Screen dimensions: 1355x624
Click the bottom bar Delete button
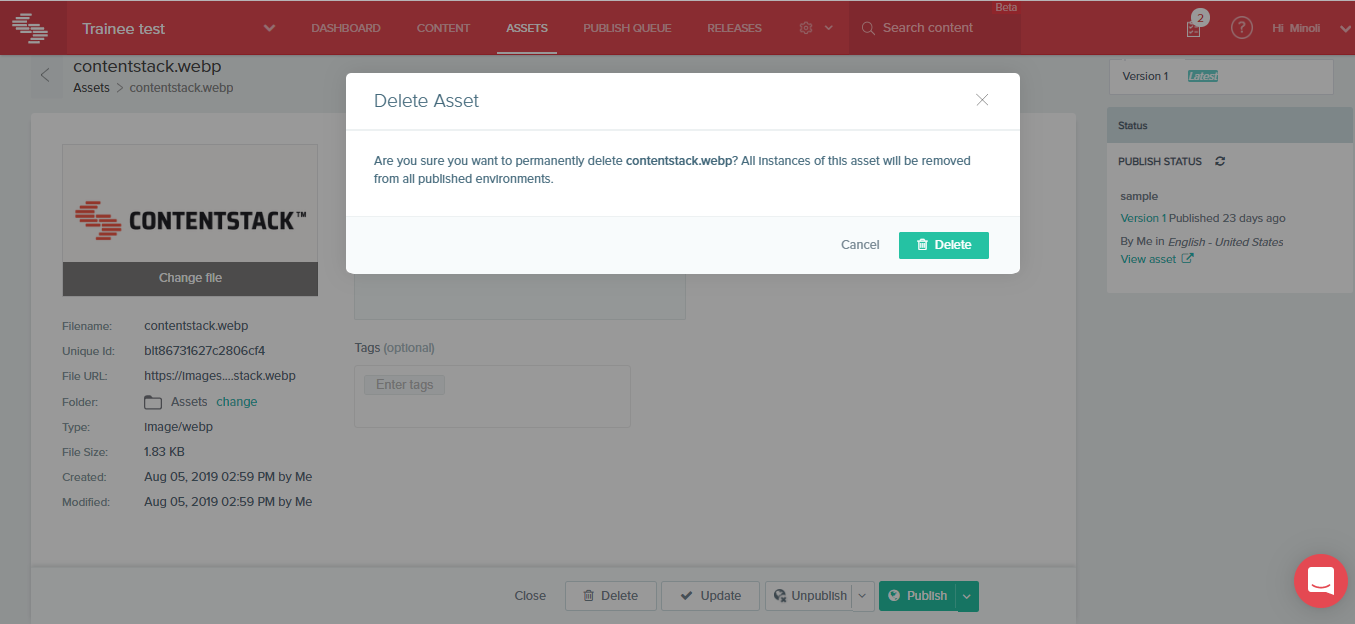[611, 596]
